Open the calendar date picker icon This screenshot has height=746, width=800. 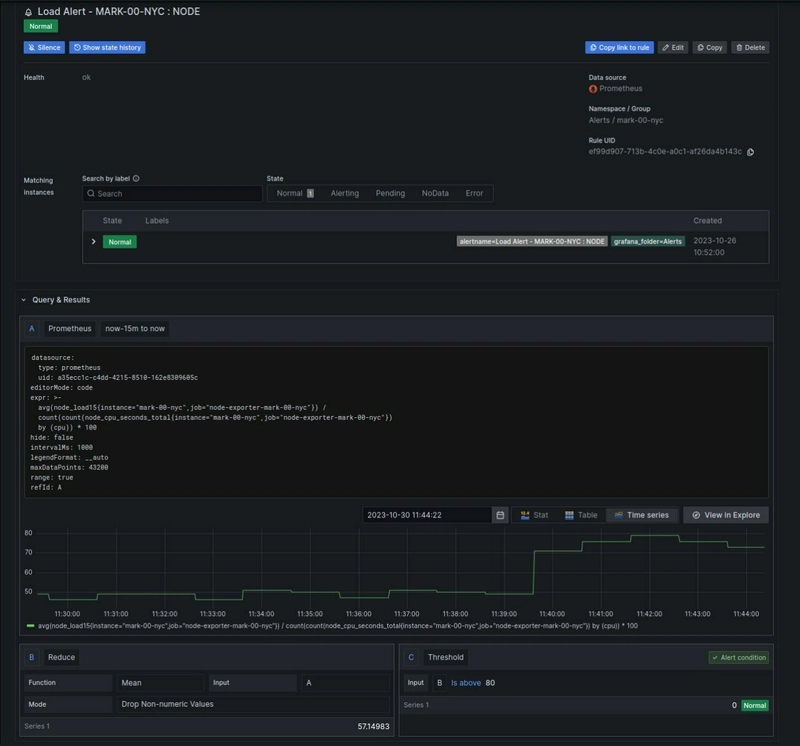coord(500,515)
